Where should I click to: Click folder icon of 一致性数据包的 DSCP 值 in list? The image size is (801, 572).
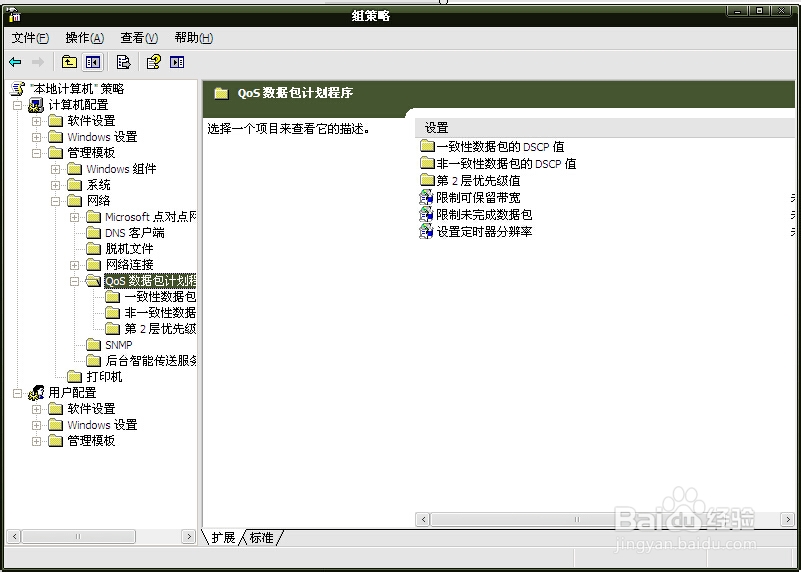[427, 147]
